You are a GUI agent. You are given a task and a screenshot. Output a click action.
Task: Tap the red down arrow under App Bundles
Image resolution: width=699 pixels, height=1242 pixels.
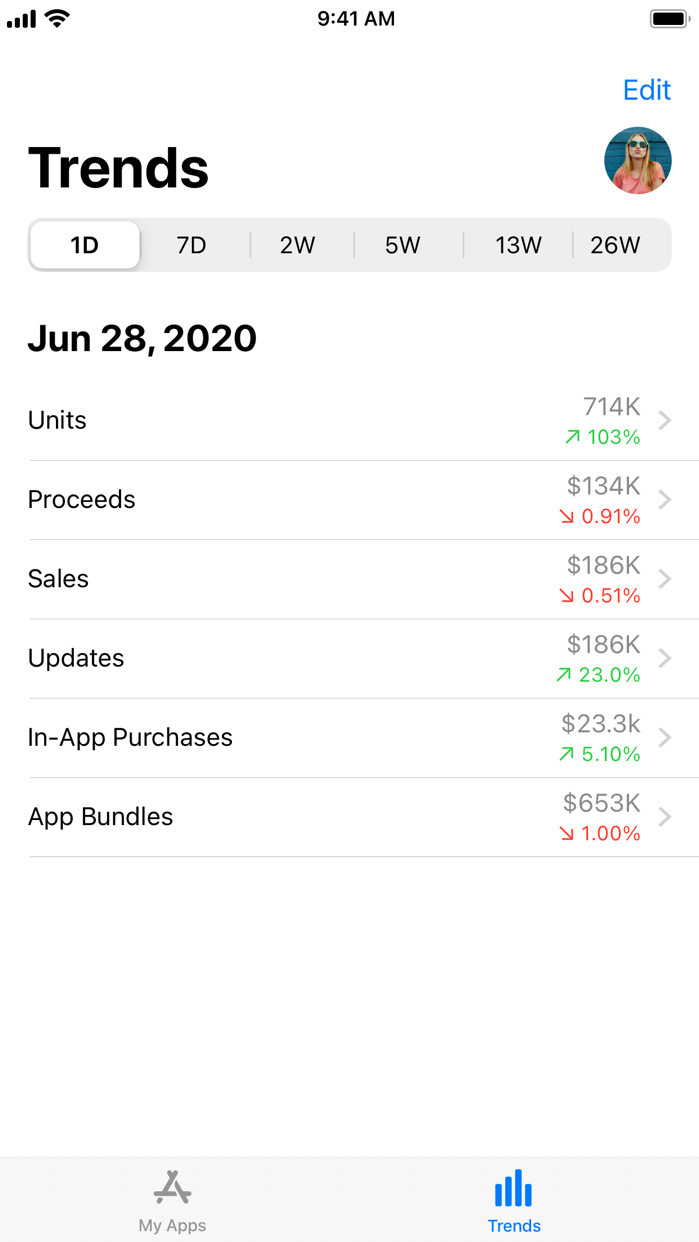coord(567,833)
